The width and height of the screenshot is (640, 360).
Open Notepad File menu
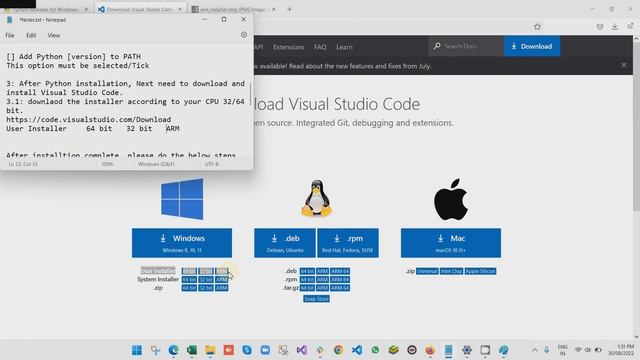click(x=10, y=36)
